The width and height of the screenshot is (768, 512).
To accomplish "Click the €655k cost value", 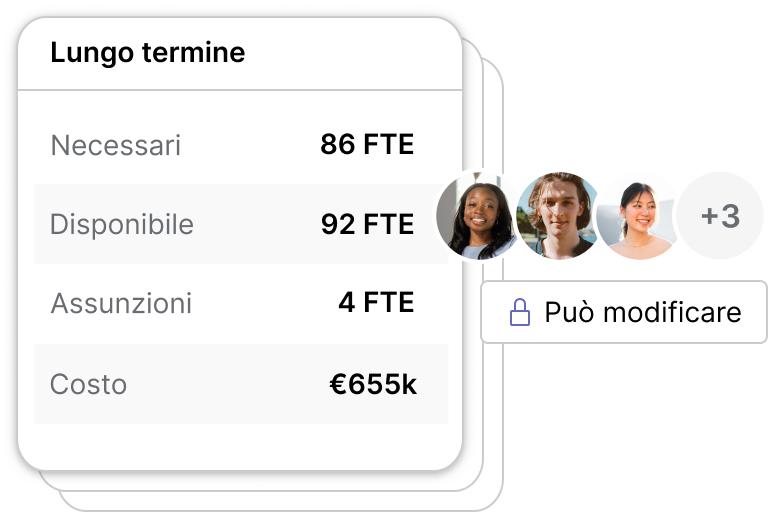I will click(373, 384).
